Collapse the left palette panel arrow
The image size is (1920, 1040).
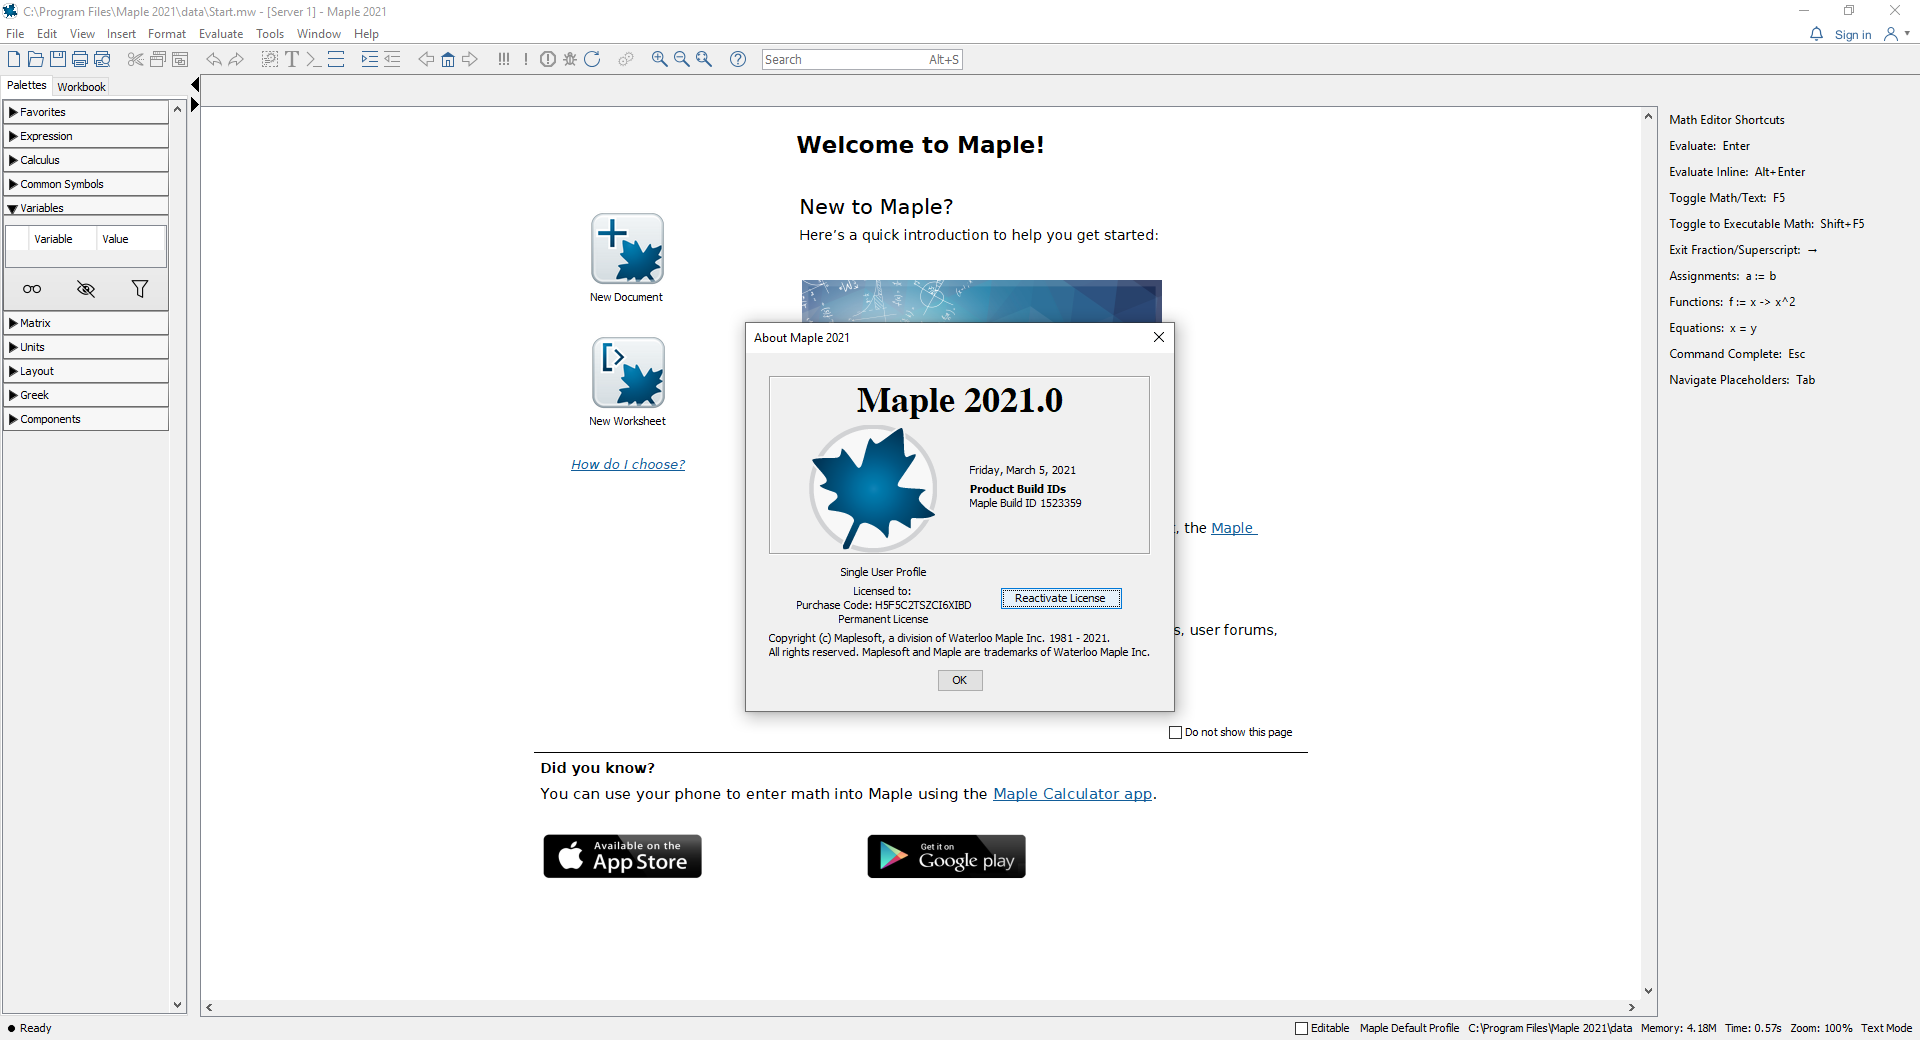point(195,85)
